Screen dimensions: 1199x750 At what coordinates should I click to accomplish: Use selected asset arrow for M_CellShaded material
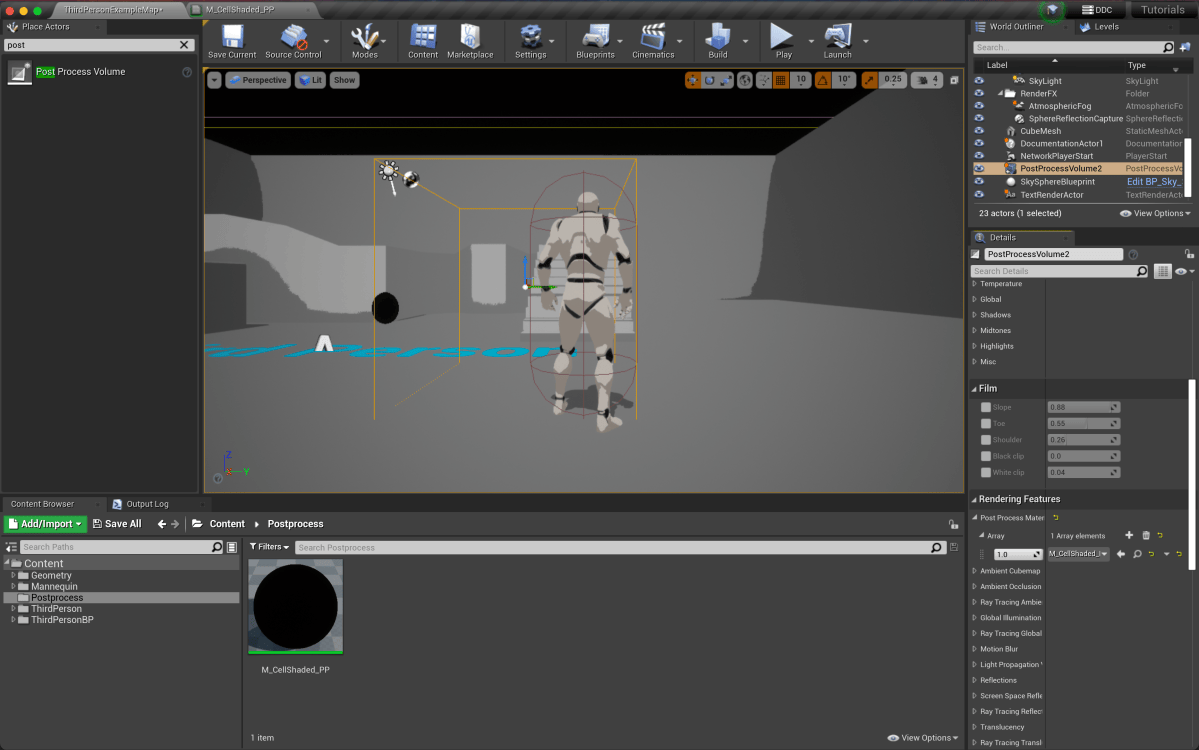click(1121, 554)
